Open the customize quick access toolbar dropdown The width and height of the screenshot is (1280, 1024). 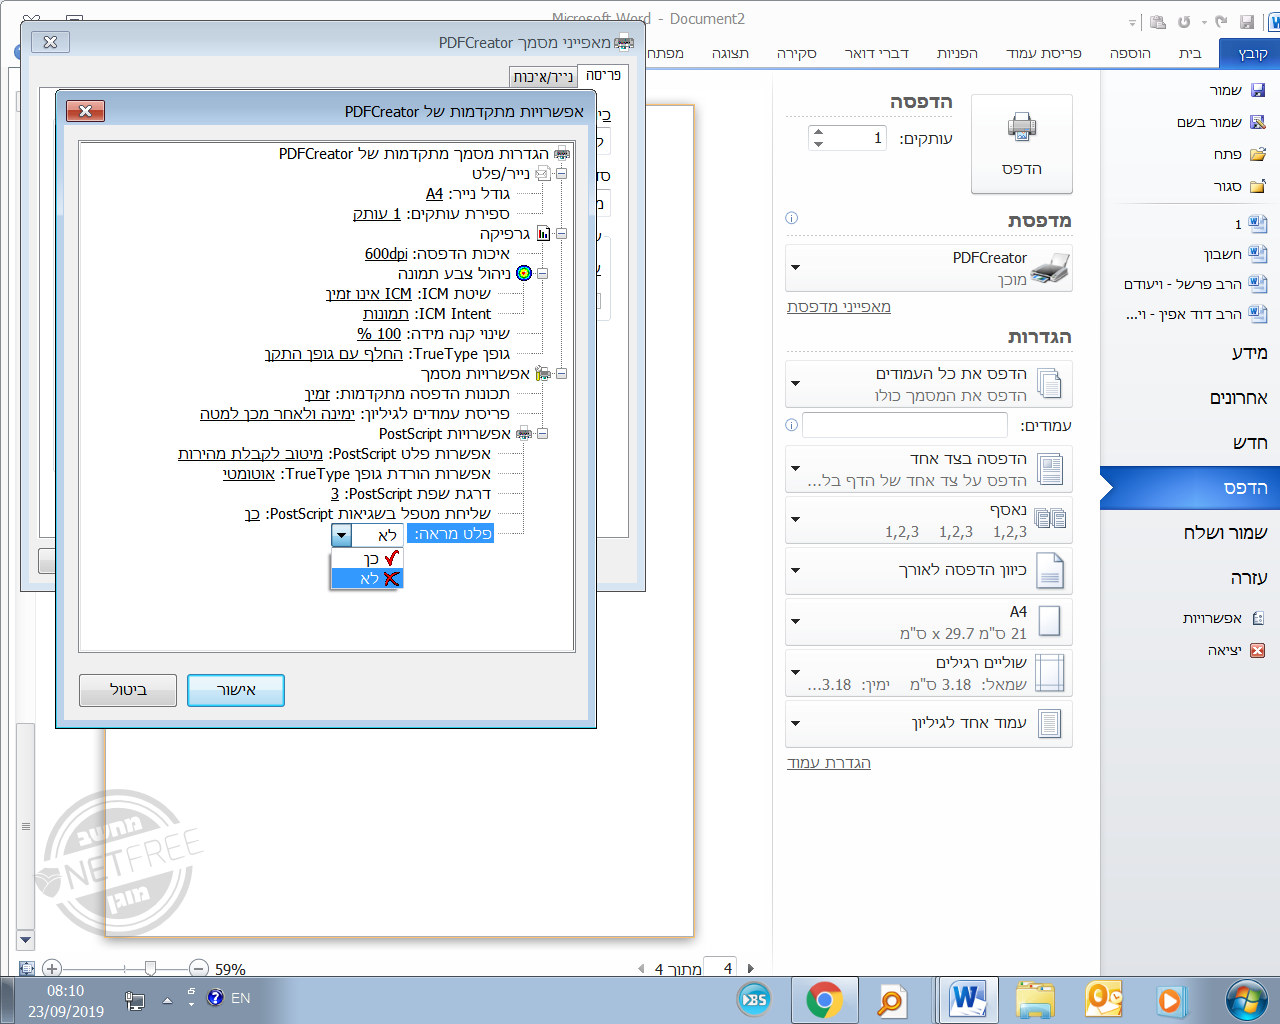tap(1132, 23)
